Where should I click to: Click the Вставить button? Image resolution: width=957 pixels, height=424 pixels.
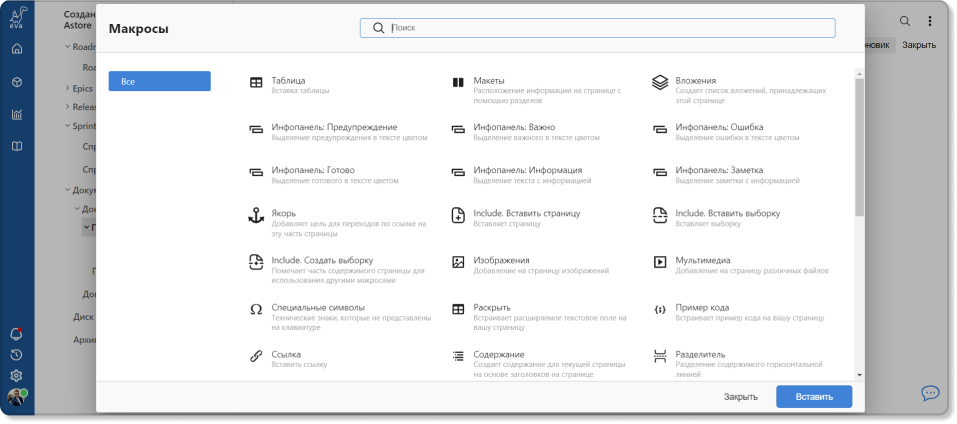point(814,397)
